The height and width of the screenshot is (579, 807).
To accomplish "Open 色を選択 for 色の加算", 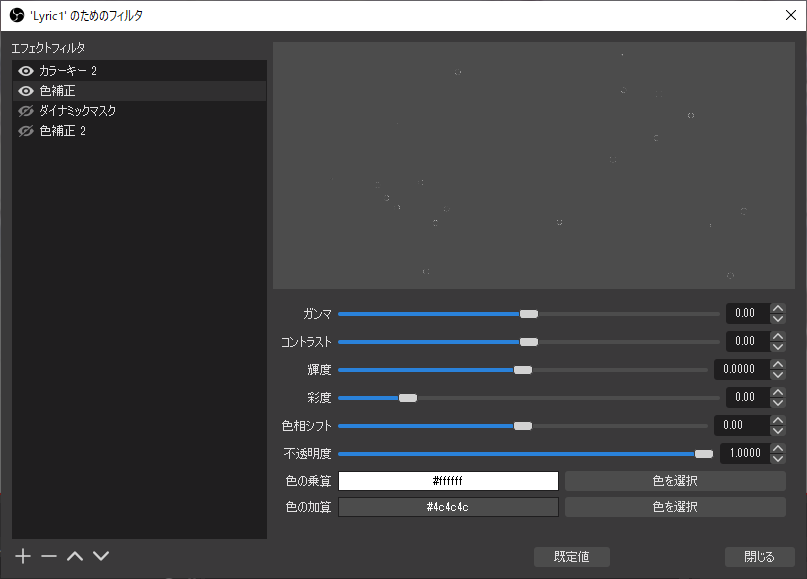I will click(675, 507).
